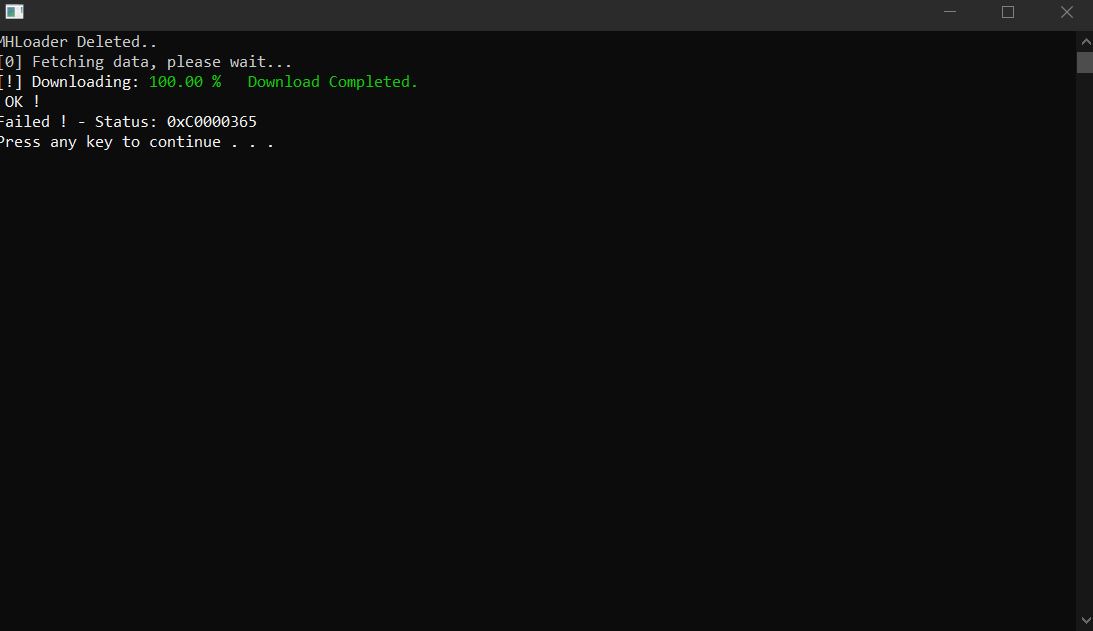Image resolution: width=1093 pixels, height=631 pixels.
Task: Click the green 'Download Completed.' message
Action: tap(333, 82)
